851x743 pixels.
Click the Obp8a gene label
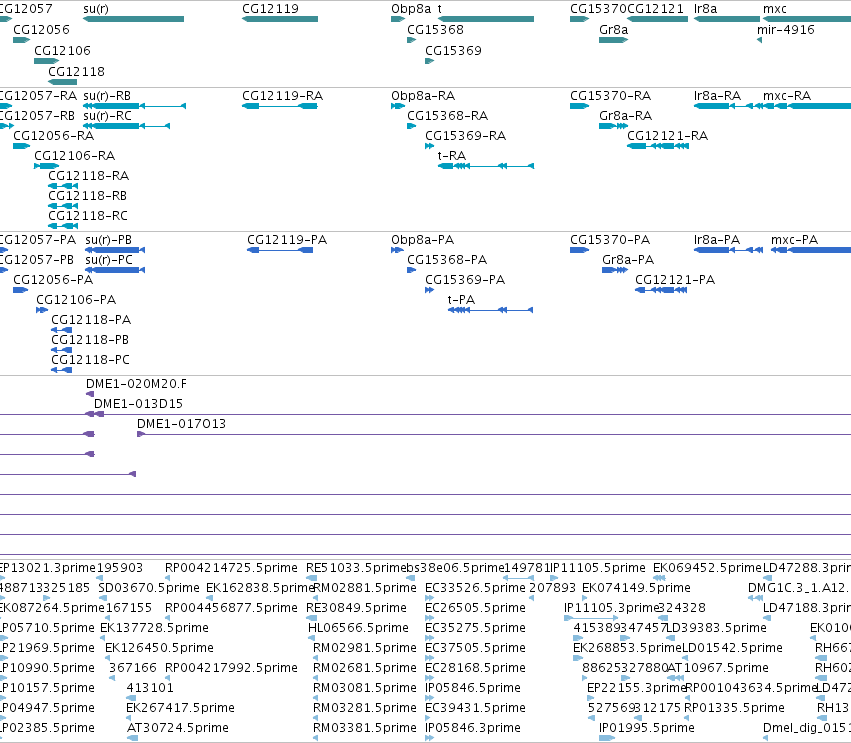(411, 9)
